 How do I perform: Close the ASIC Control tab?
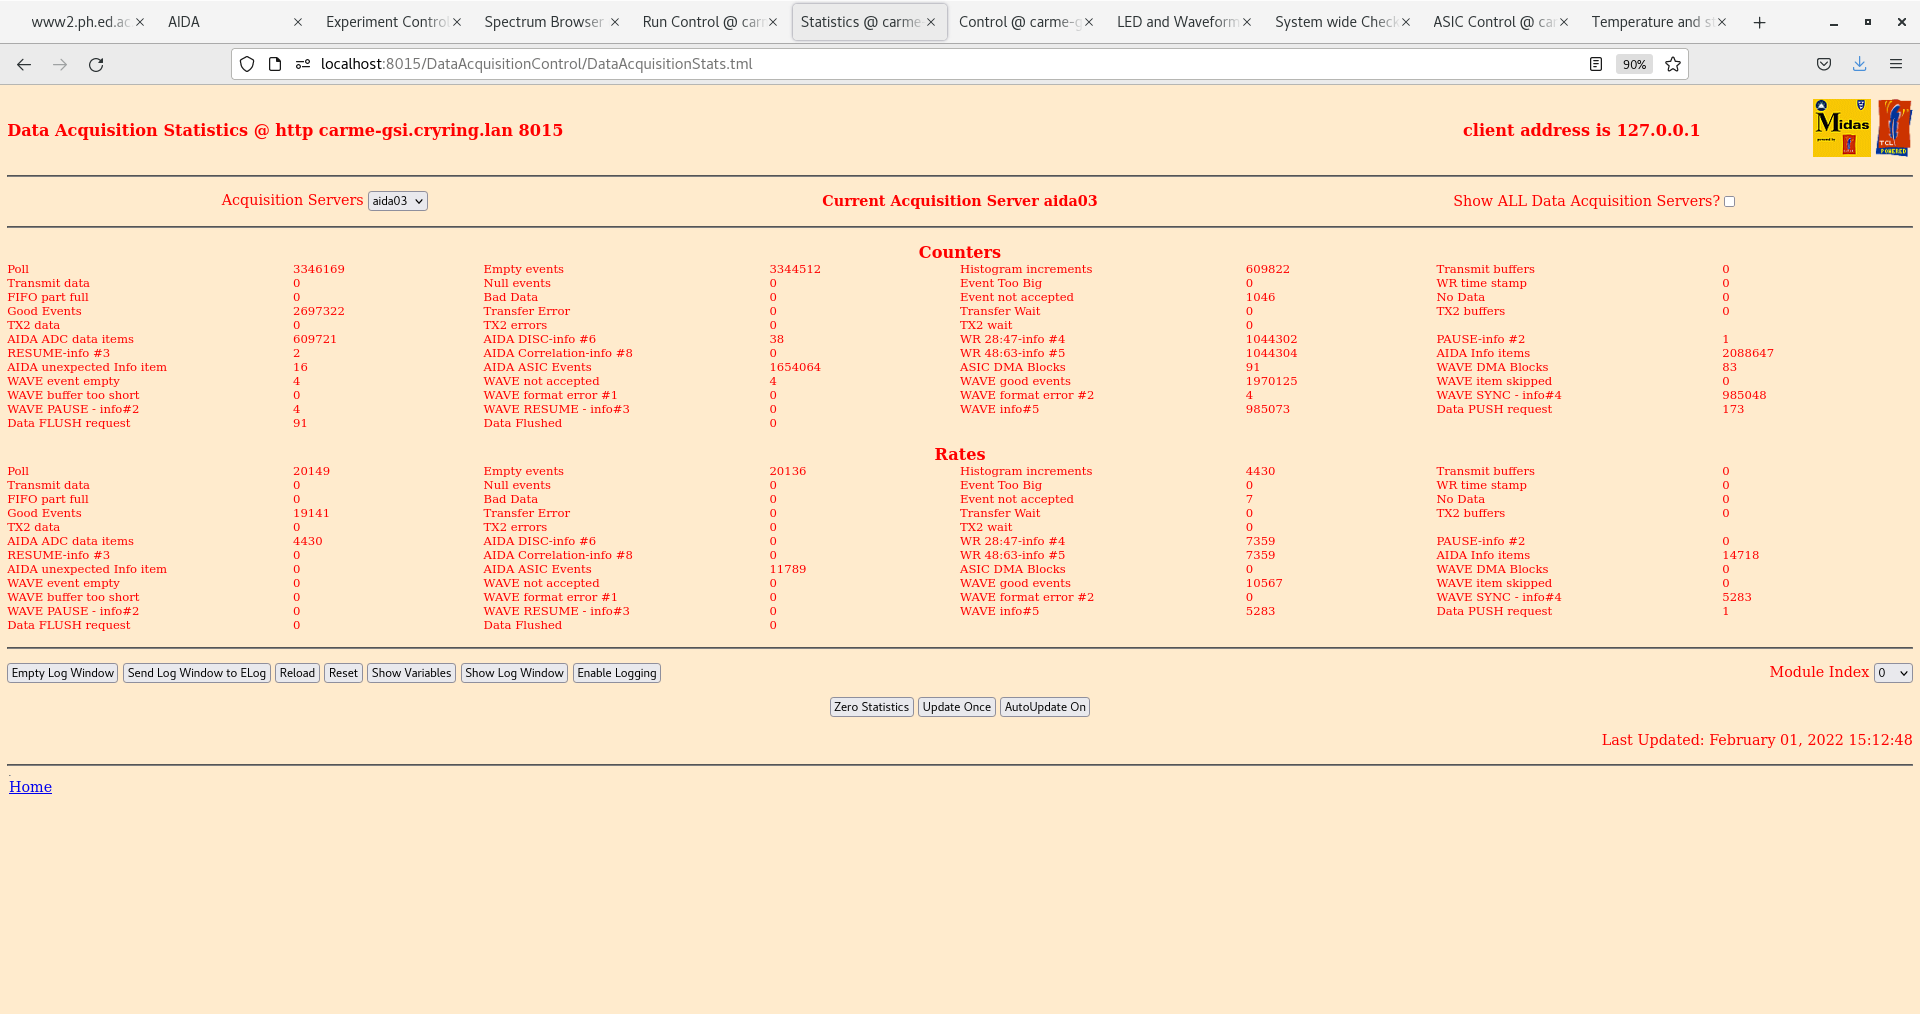tap(1564, 22)
